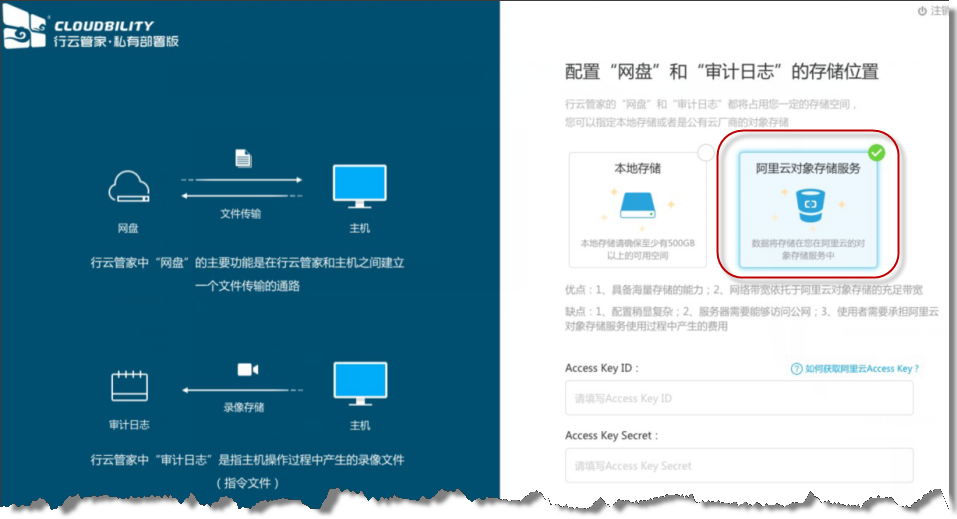The image size is (957, 519).
Task: Click the question mark help icon
Action: [x=796, y=369]
